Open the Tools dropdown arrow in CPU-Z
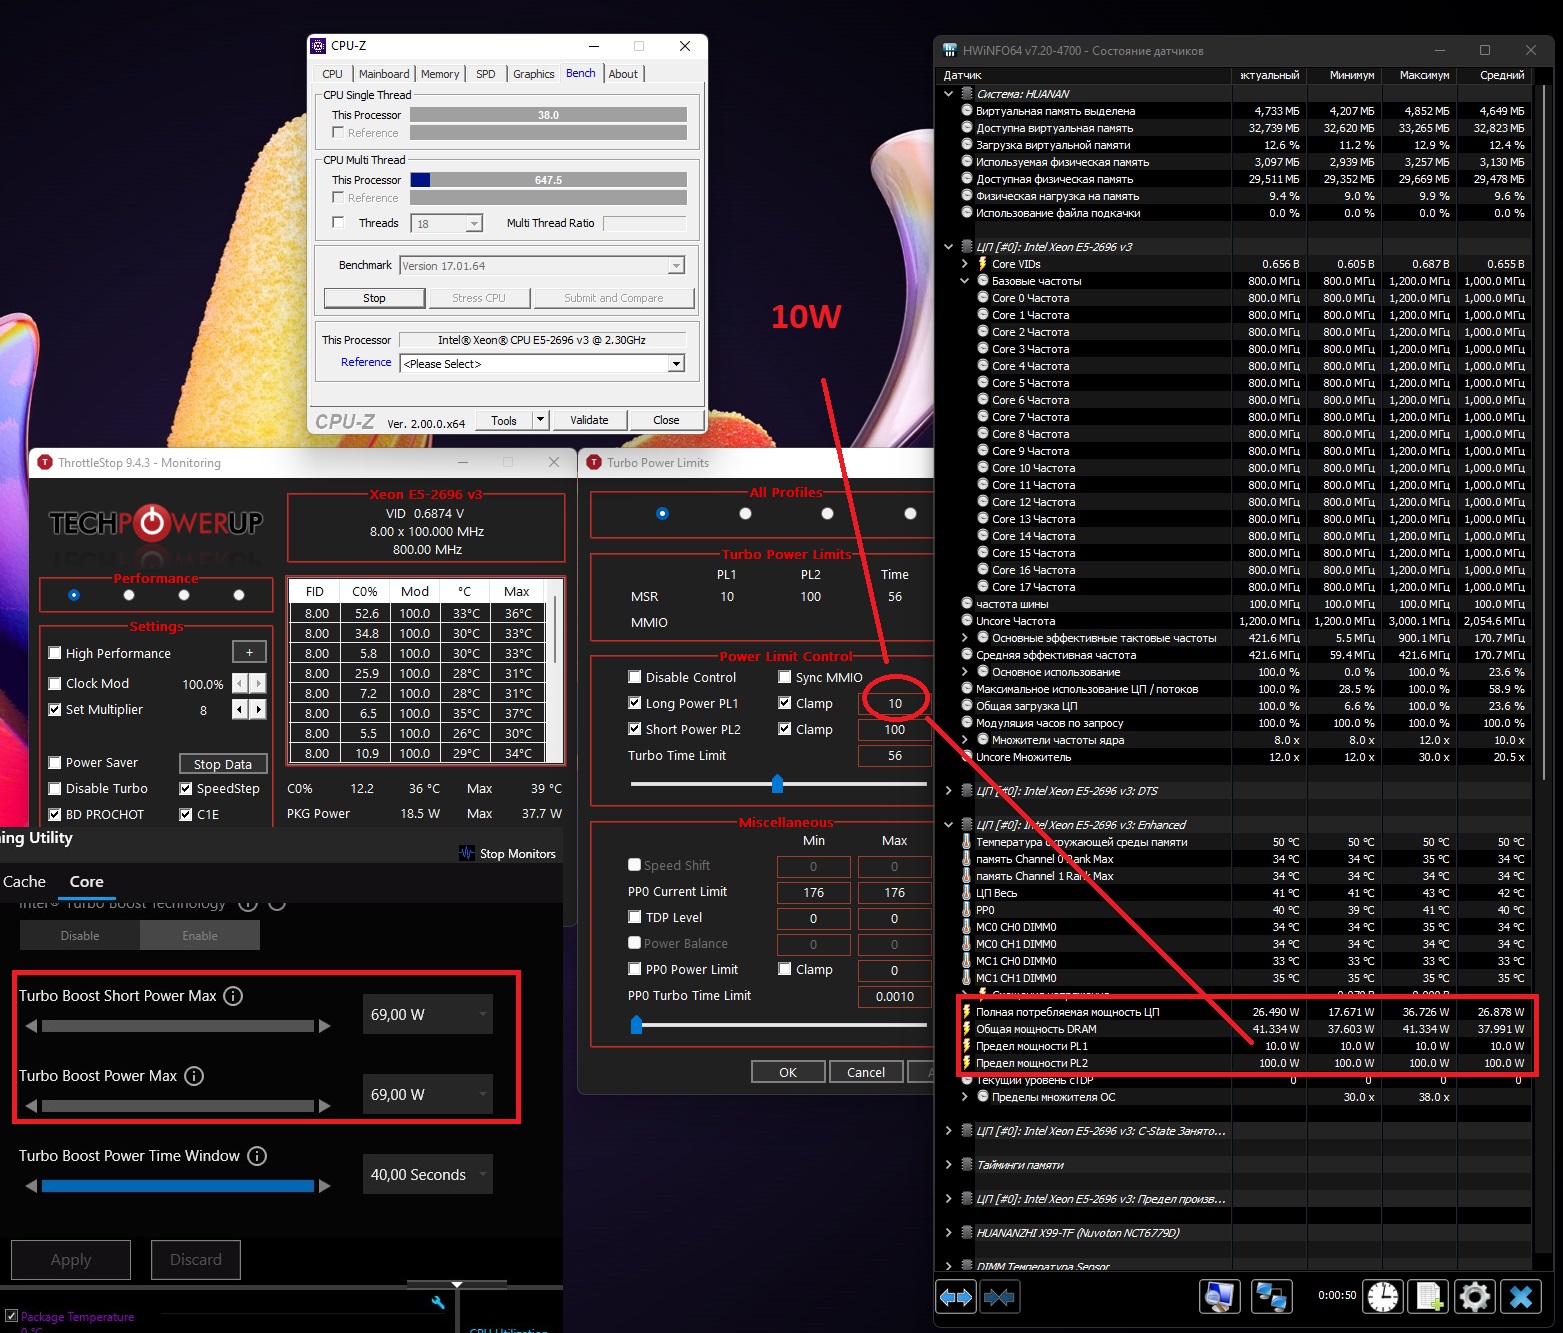This screenshot has width=1563, height=1333. [x=541, y=420]
